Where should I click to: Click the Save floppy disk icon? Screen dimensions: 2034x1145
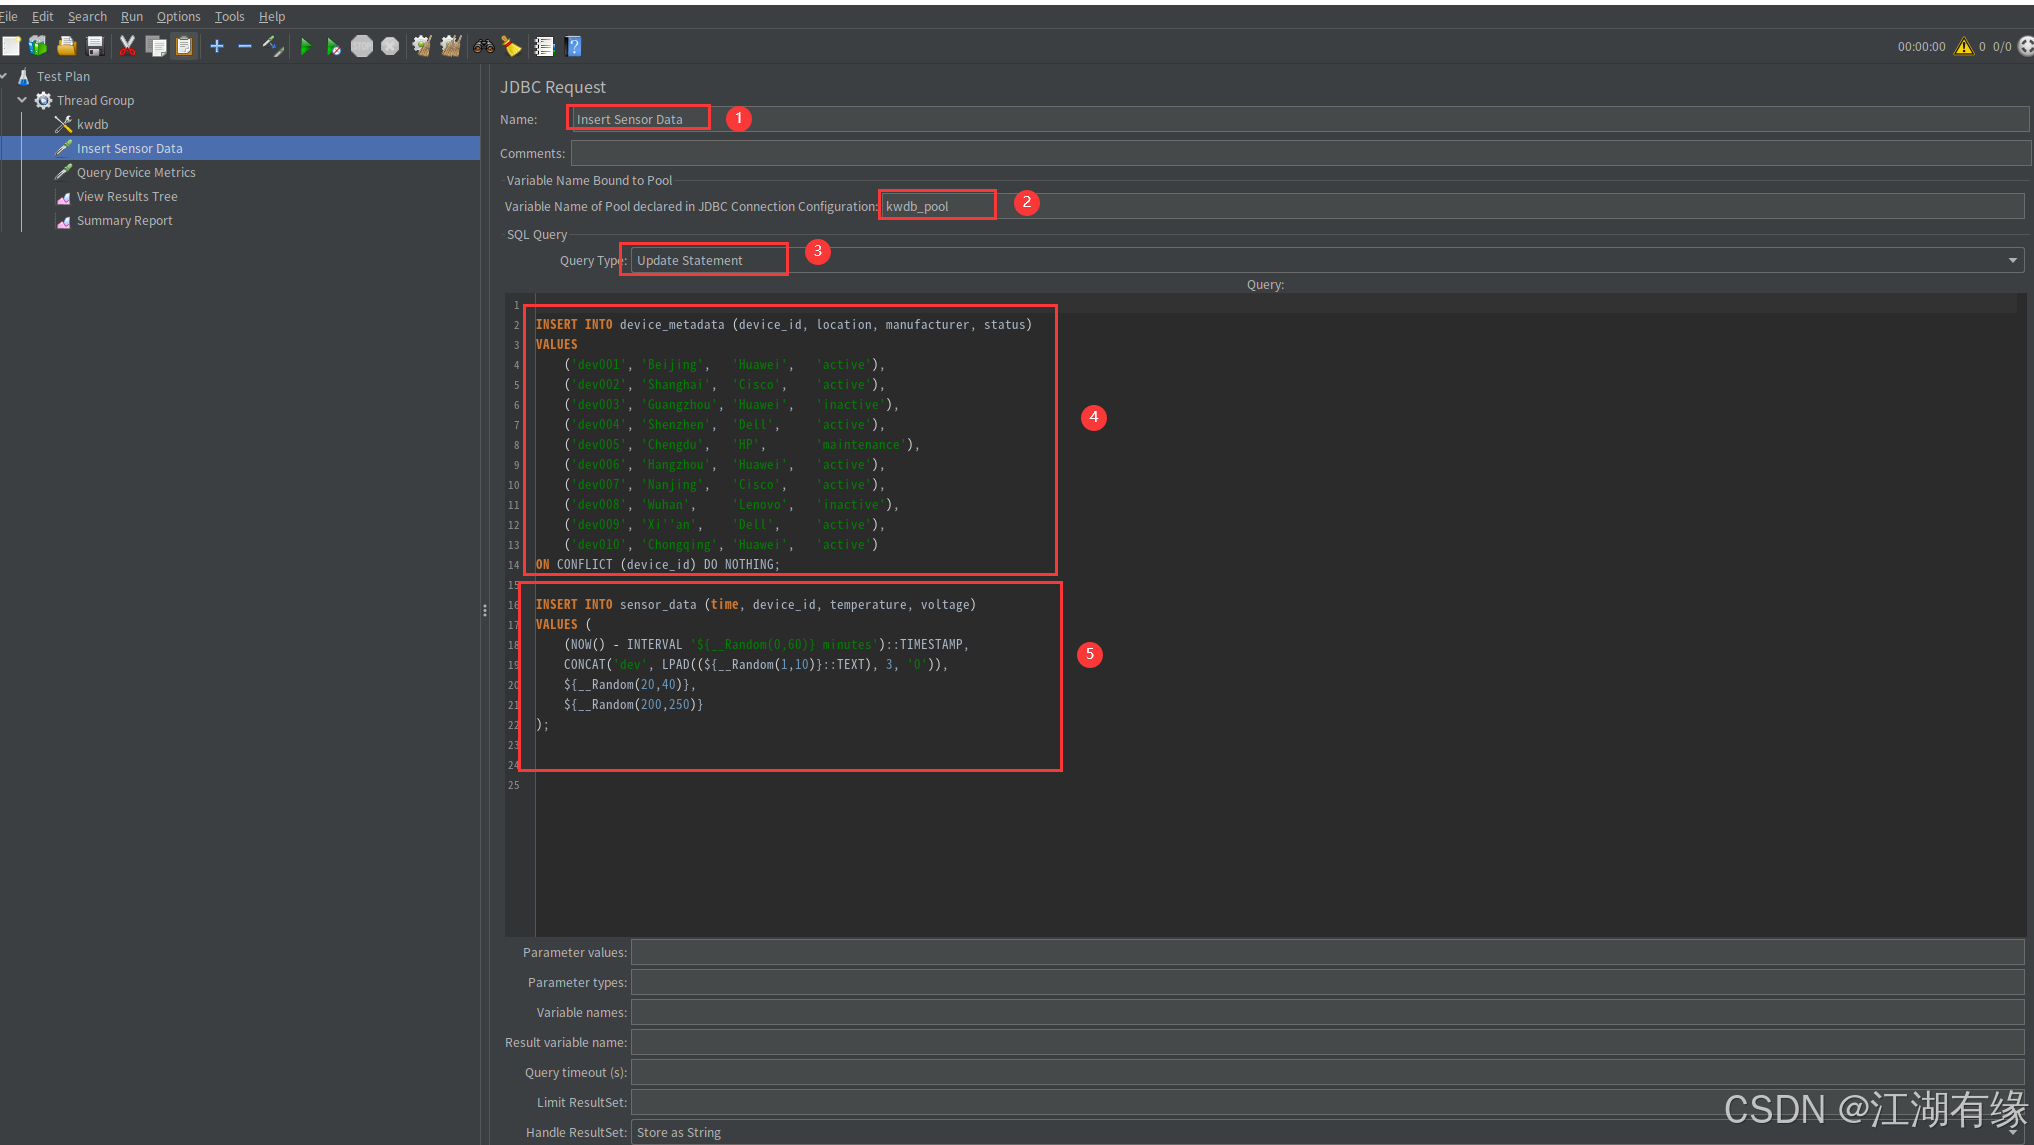pos(95,46)
